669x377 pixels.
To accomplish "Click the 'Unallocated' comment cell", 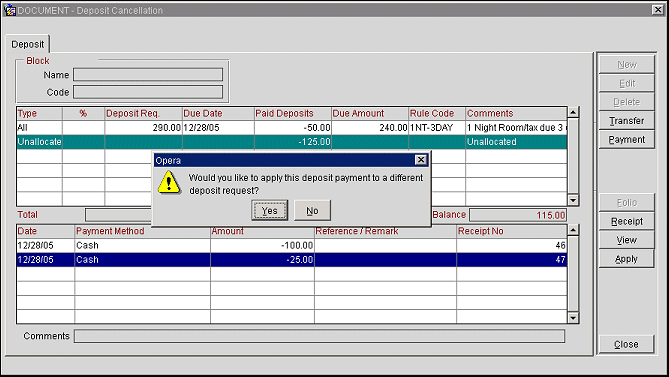I will pos(516,142).
